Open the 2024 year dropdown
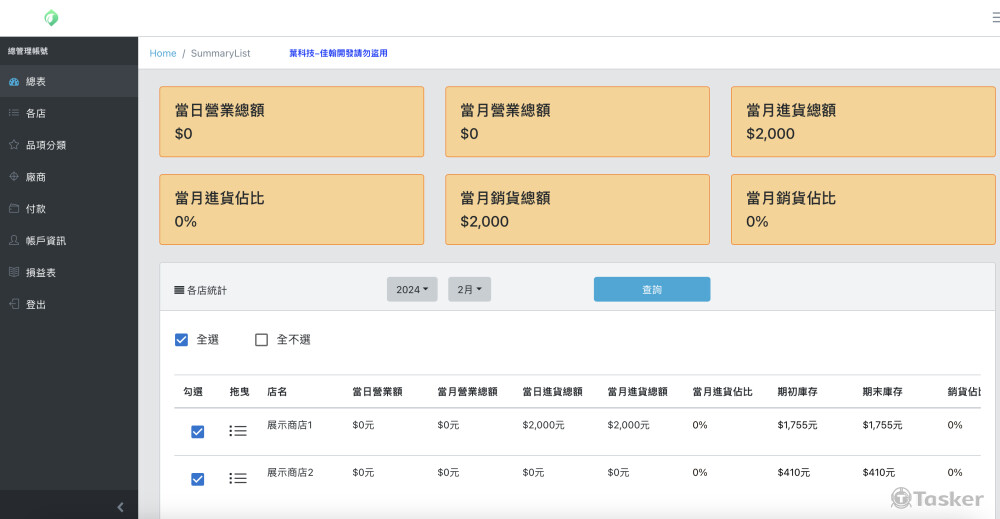Viewport: 1000px width, 519px height. (x=412, y=289)
